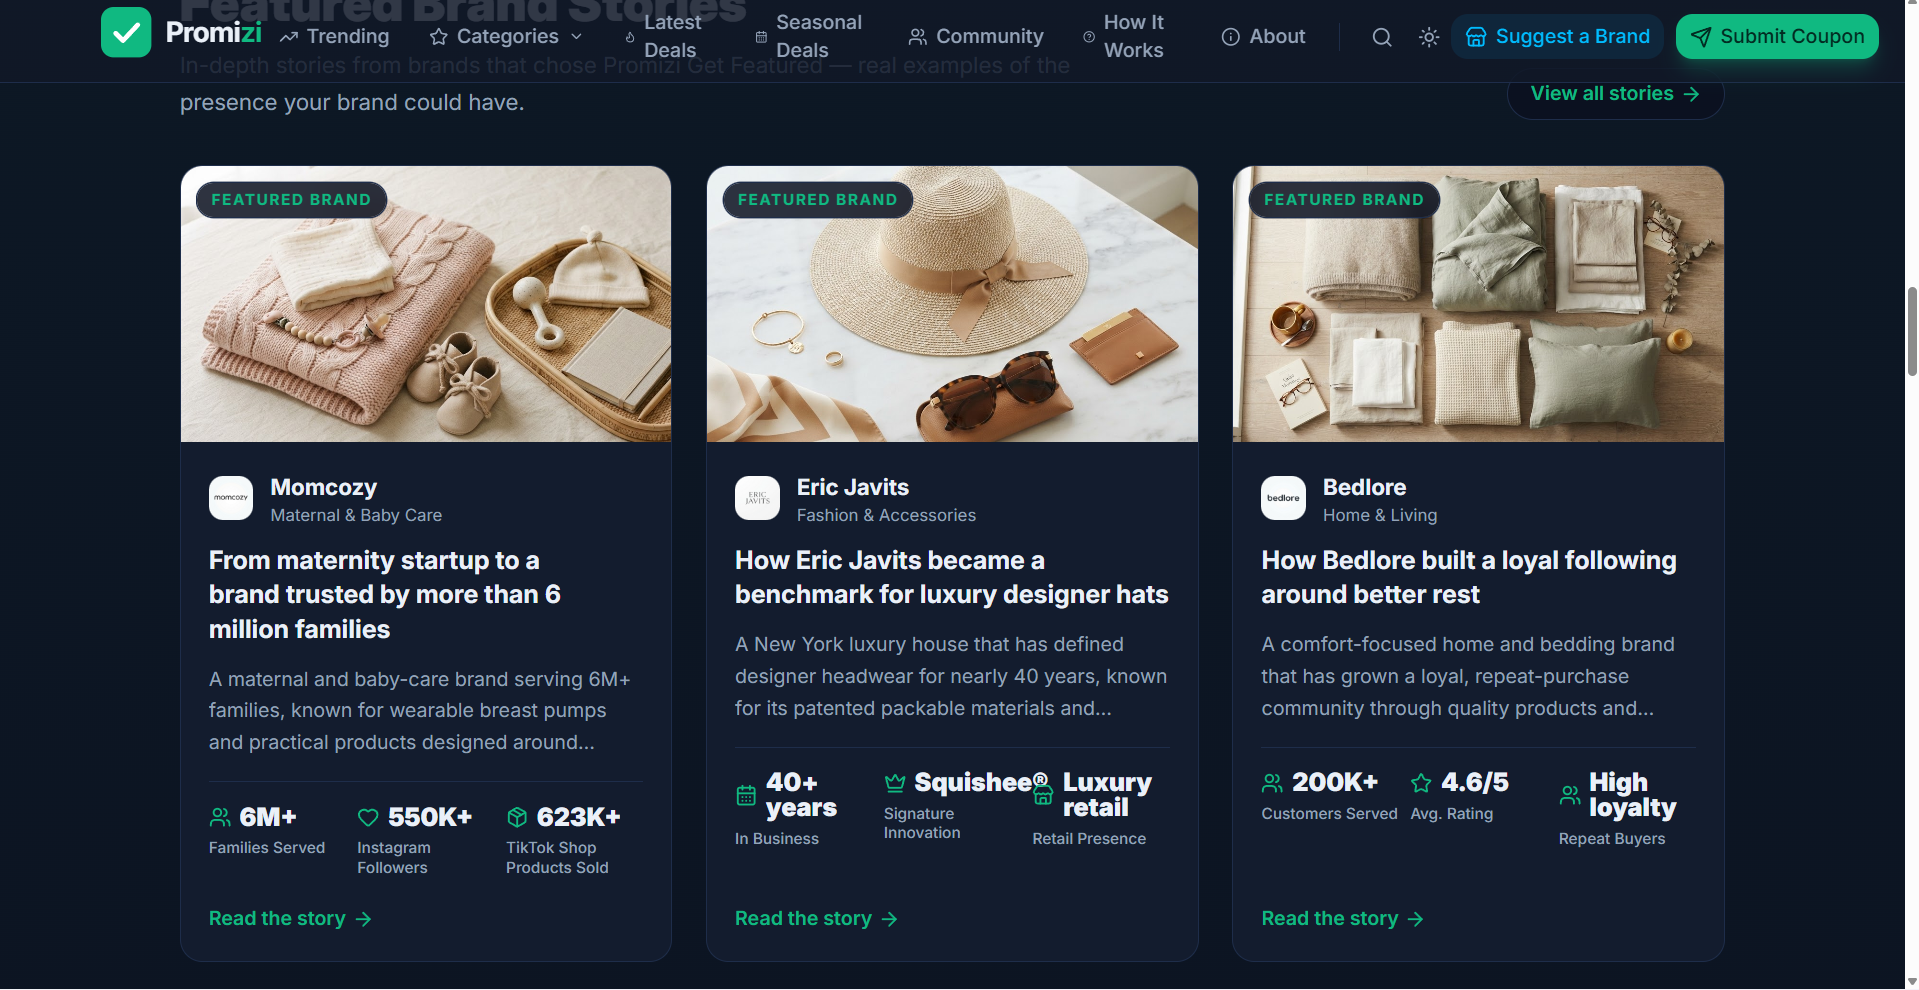Click the Instagram Followers heart icon
This screenshot has width=1919, height=990.
tap(368, 818)
